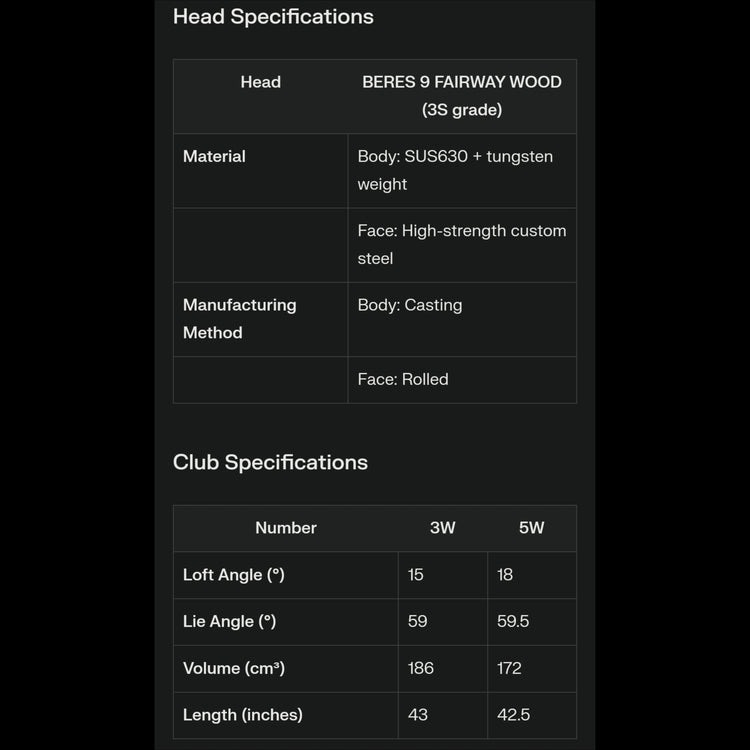Click the Face: Rolled cell
The image size is (750, 750).
(403, 379)
